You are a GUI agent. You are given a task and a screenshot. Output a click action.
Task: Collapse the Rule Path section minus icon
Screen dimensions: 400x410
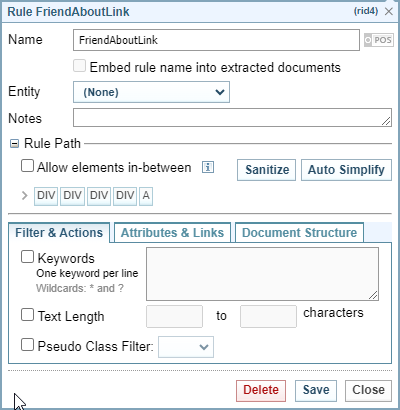click(14, 144)
